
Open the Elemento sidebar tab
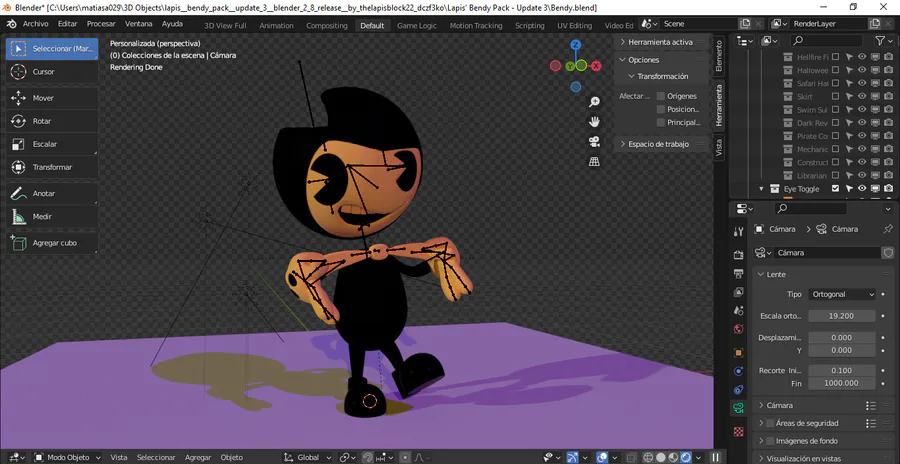[x=719, y=56]
